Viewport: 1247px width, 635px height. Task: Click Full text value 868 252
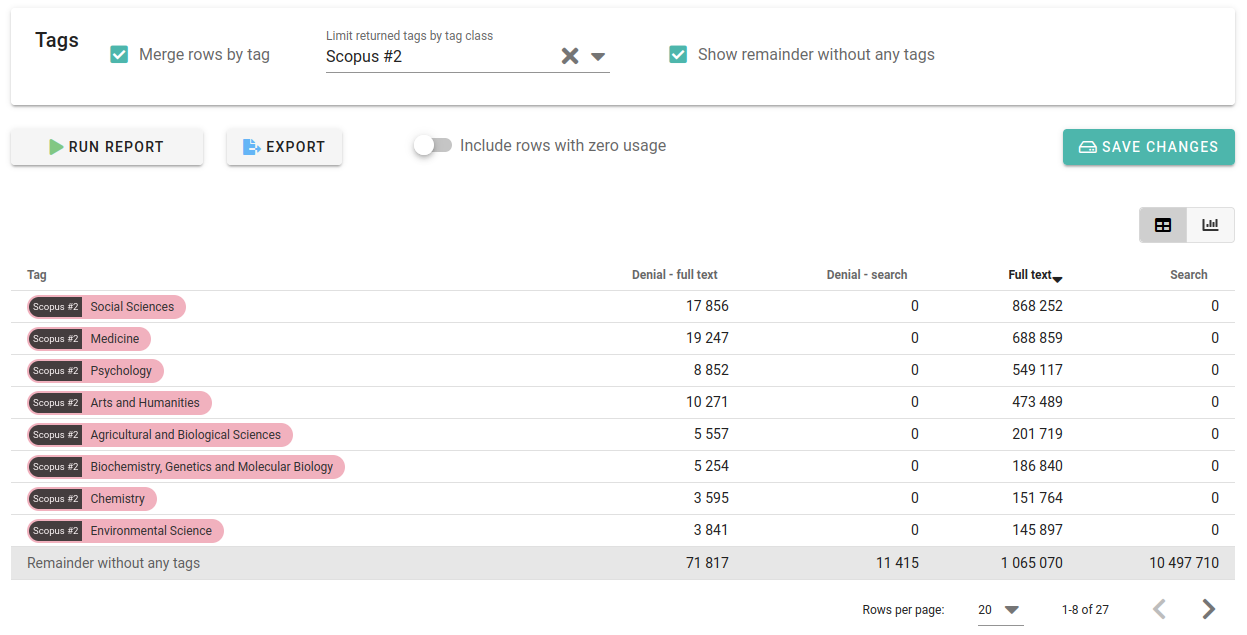(x=1037, y=306)
